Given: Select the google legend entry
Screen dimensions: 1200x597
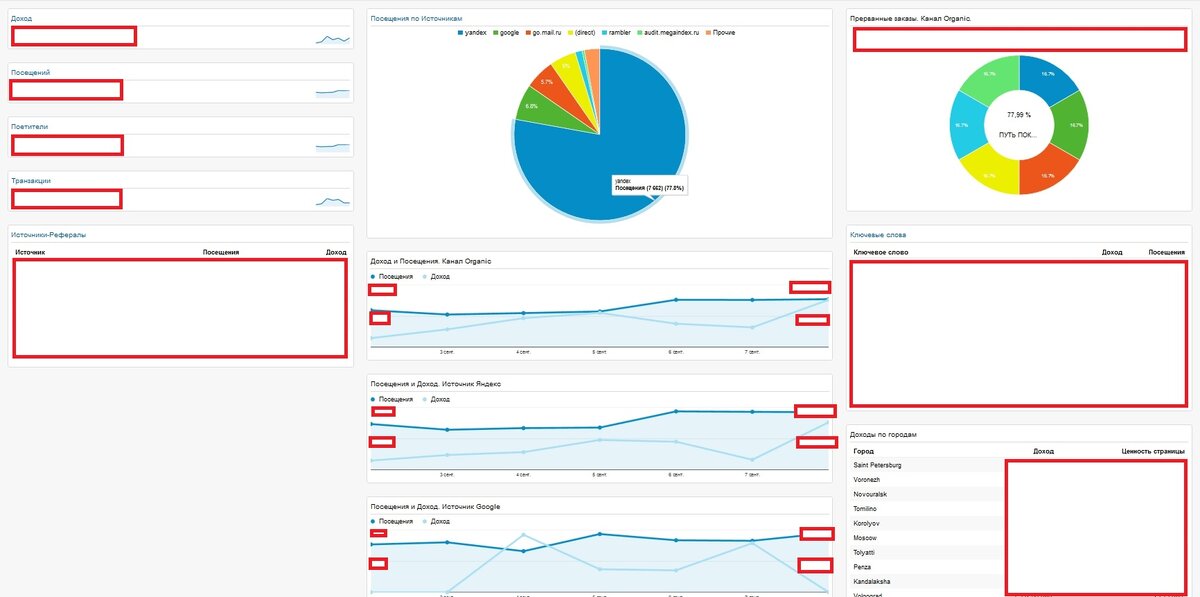Looking at the screenshot, I should (506, 33).
